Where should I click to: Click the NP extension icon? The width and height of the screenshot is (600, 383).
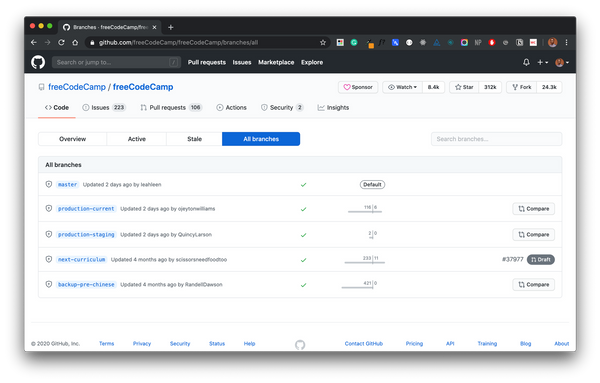(478, 42)
